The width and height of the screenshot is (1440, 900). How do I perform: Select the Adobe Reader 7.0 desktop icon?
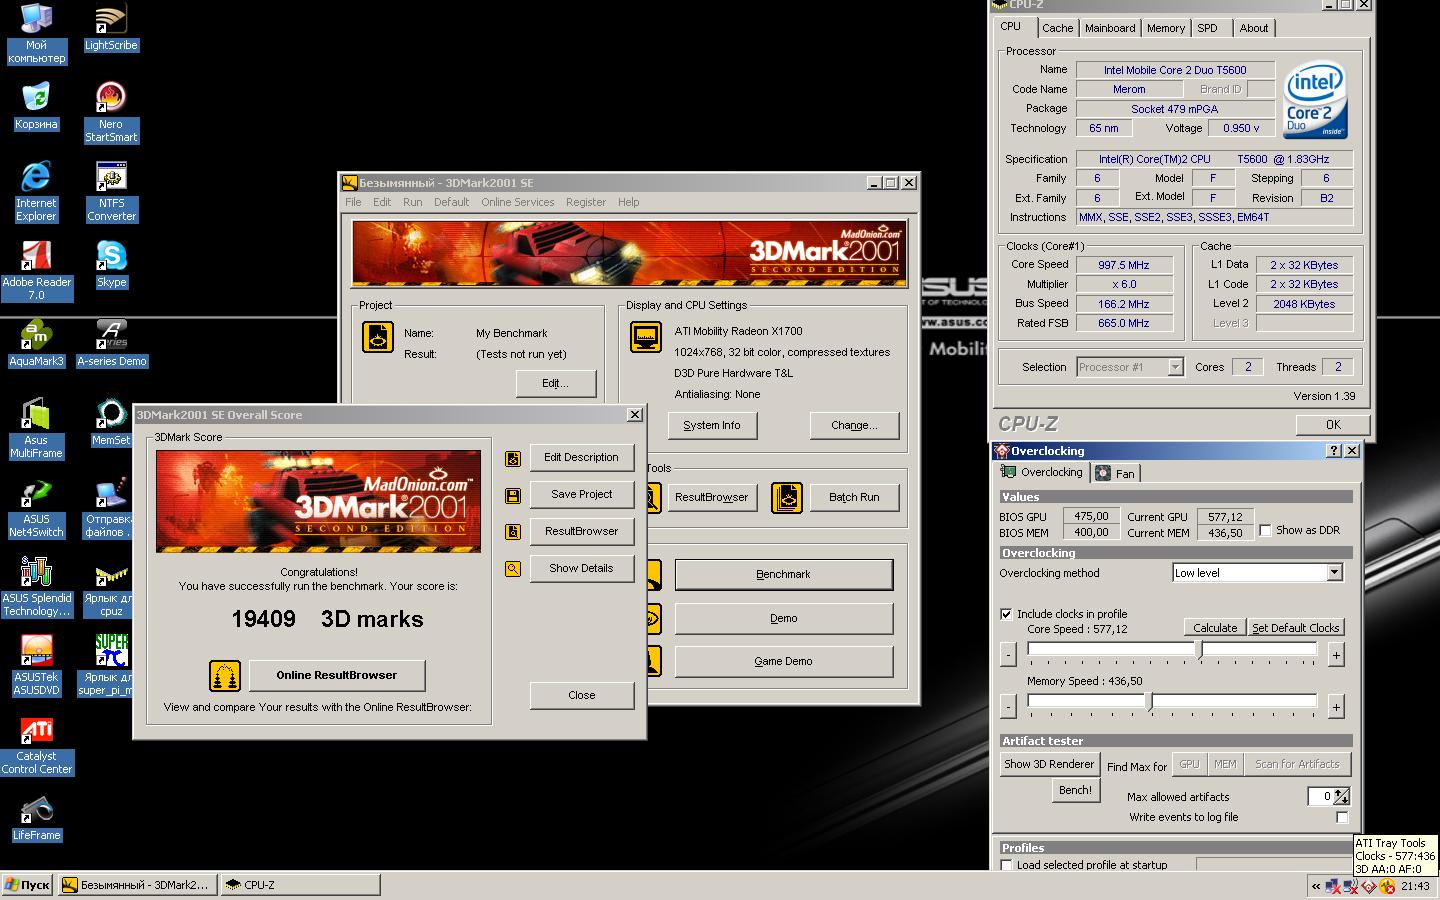tap(36, 271)
